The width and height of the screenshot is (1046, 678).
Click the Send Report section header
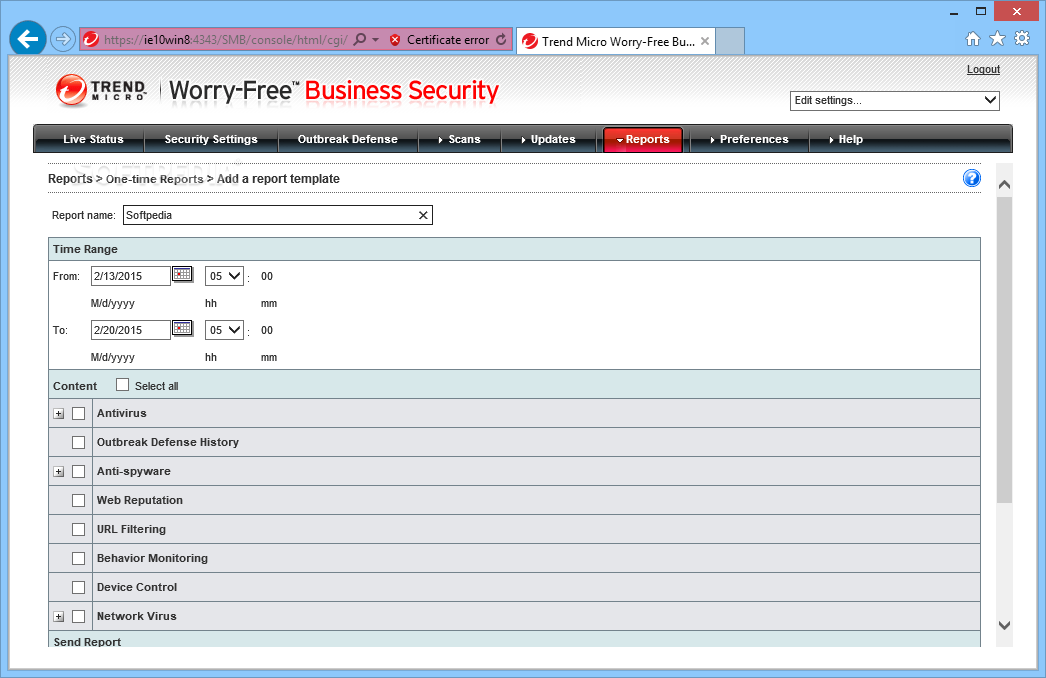click(x=514, y=640)
